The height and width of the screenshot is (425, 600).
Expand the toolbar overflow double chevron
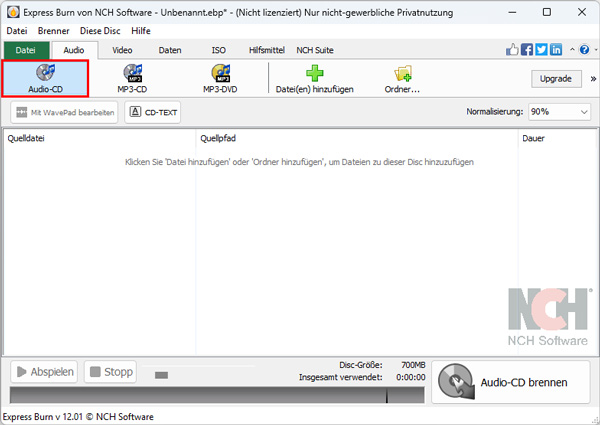[593, 79]
